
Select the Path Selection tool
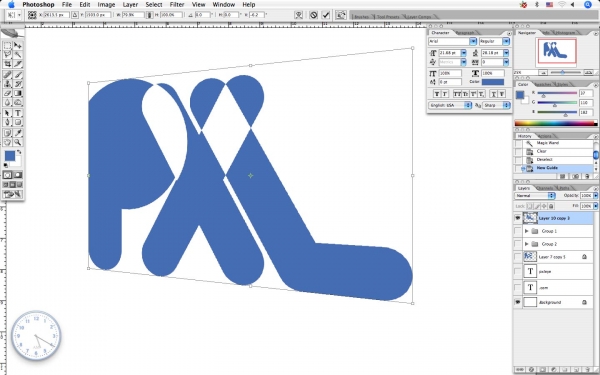7,113
